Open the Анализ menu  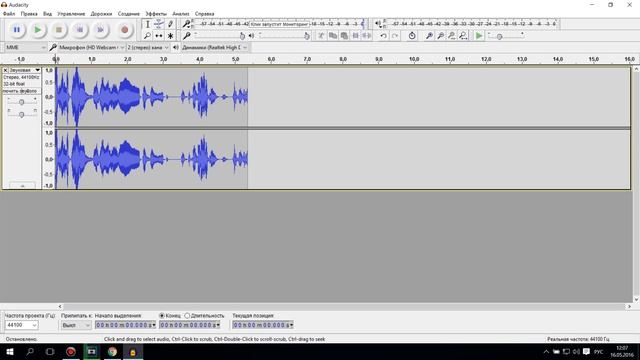pos(180,14)
